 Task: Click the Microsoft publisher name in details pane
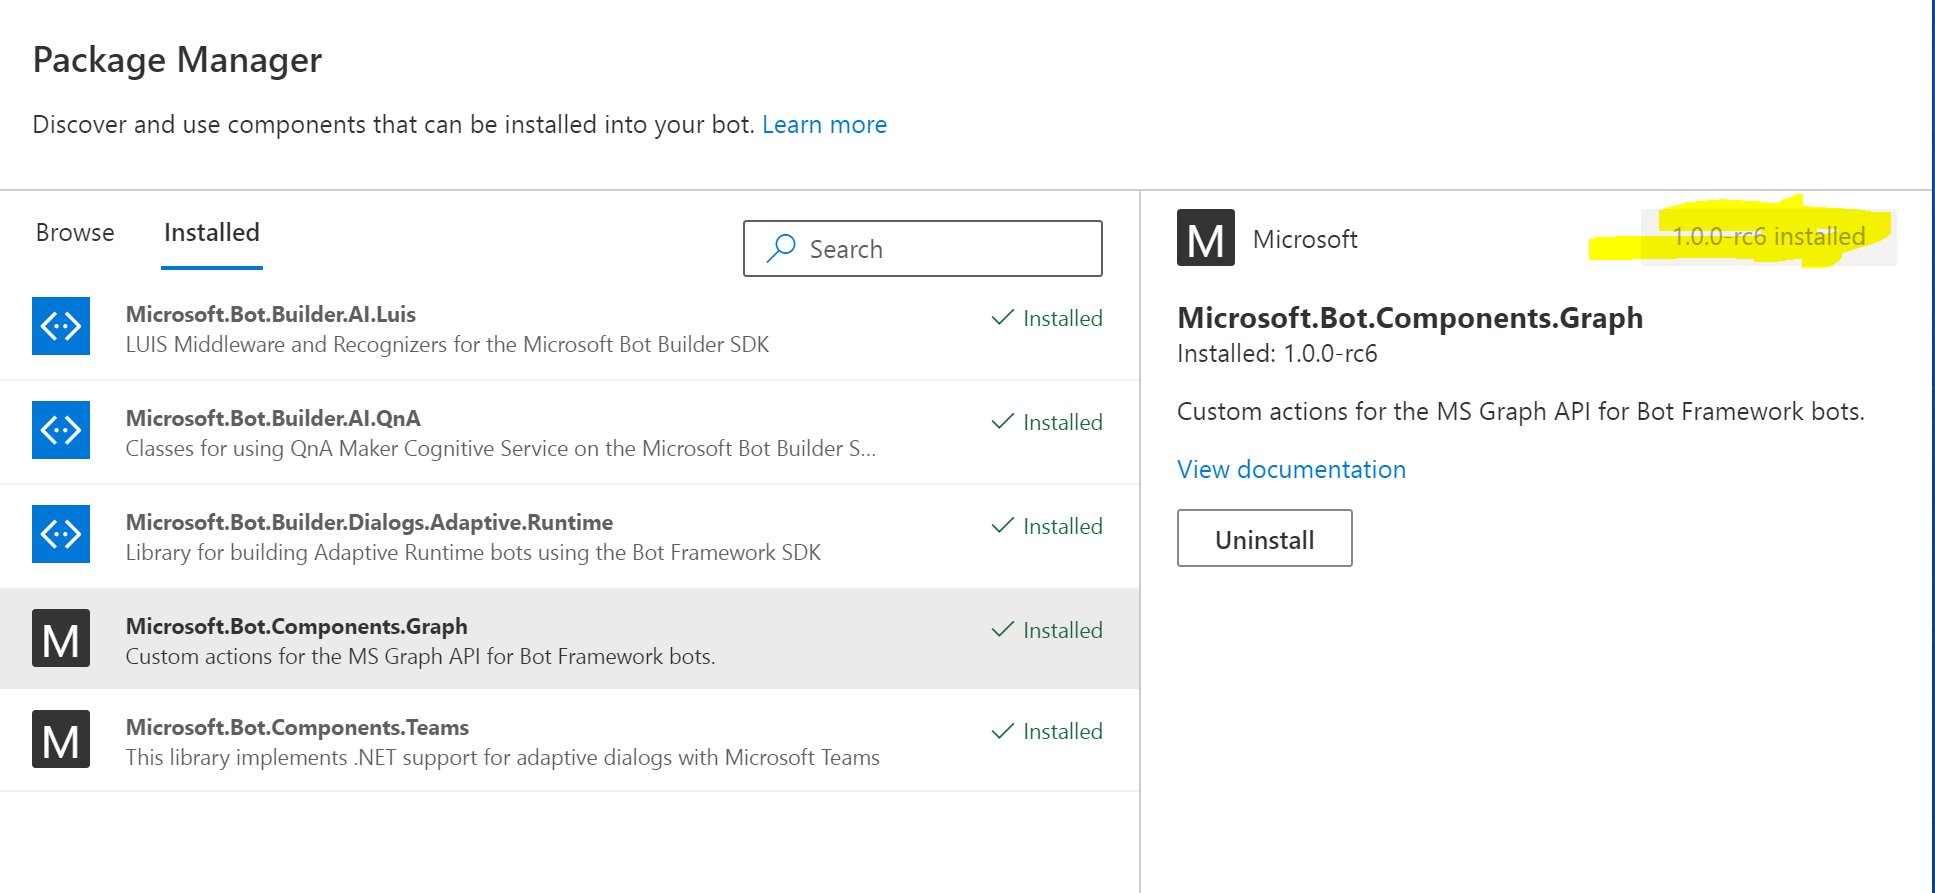(1305, 239)
